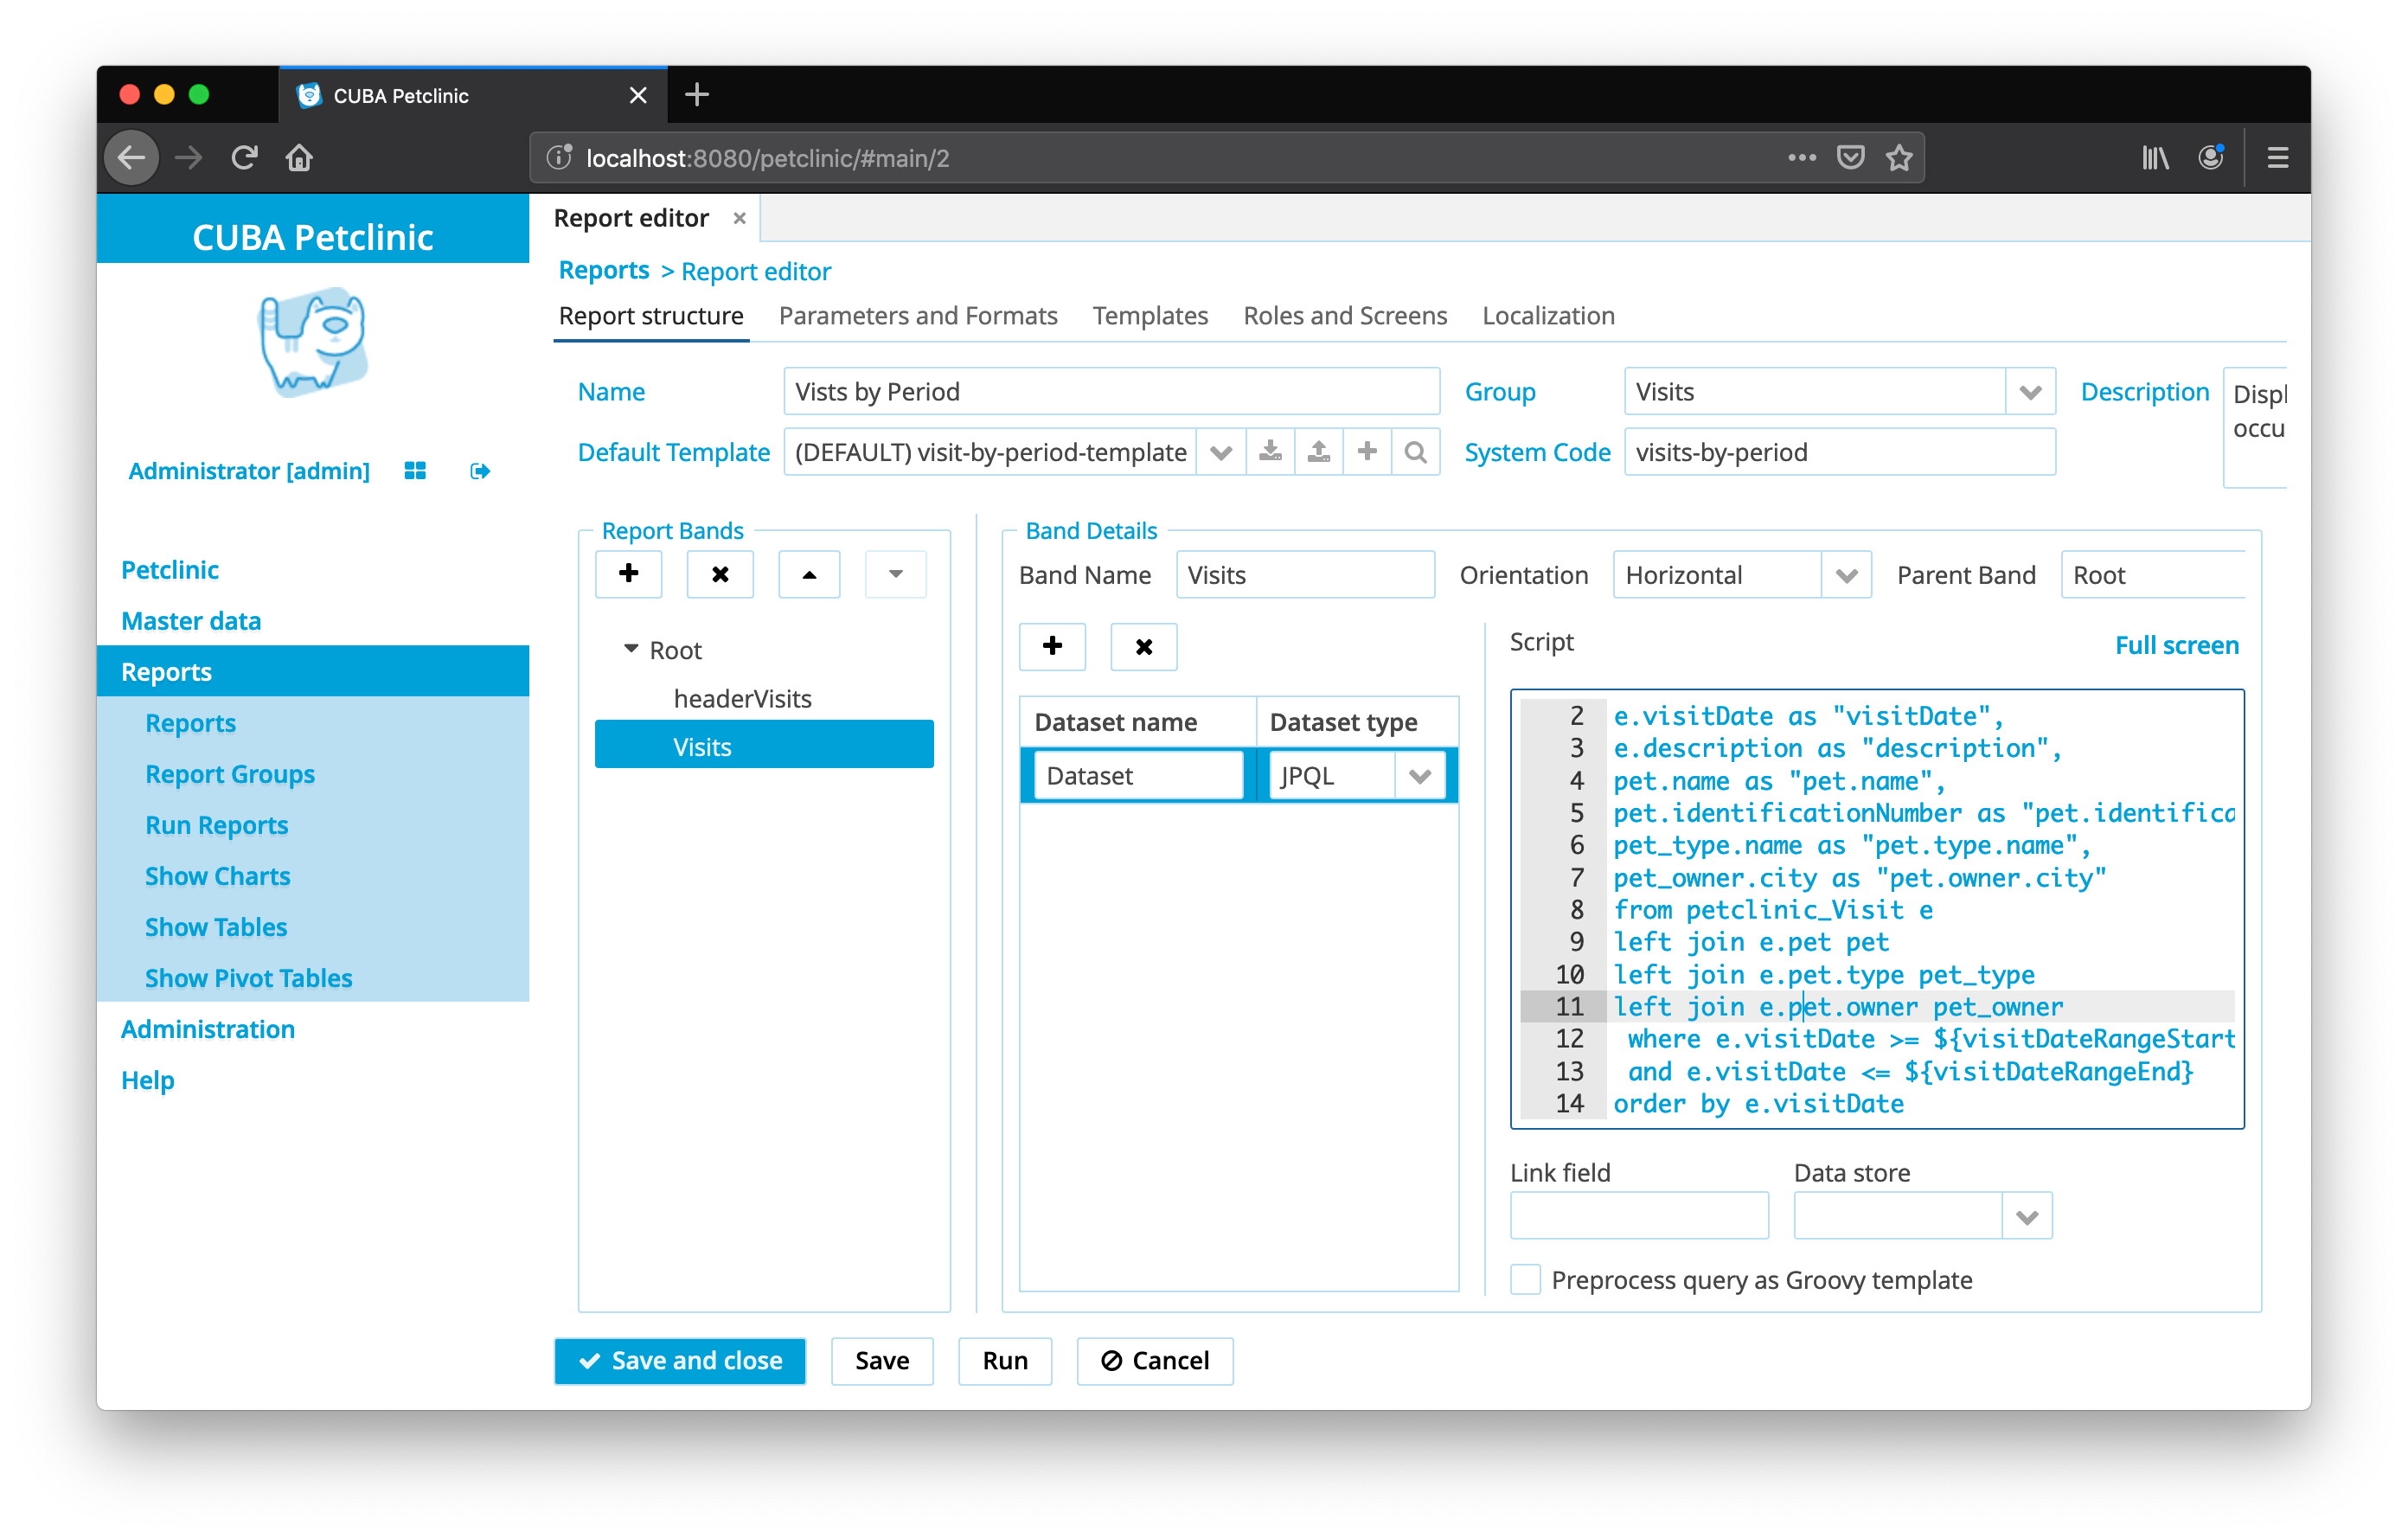The image size is (2408, 1538).
Task: Click inside the Link field input
Action: [x=1638, y=1215]
